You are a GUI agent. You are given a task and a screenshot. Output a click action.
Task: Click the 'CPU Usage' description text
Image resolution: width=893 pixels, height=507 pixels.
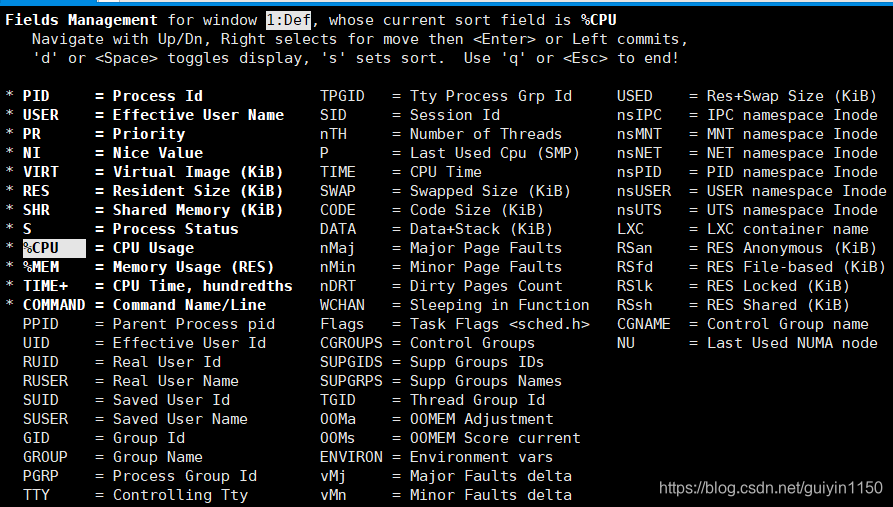coord(153,248)
